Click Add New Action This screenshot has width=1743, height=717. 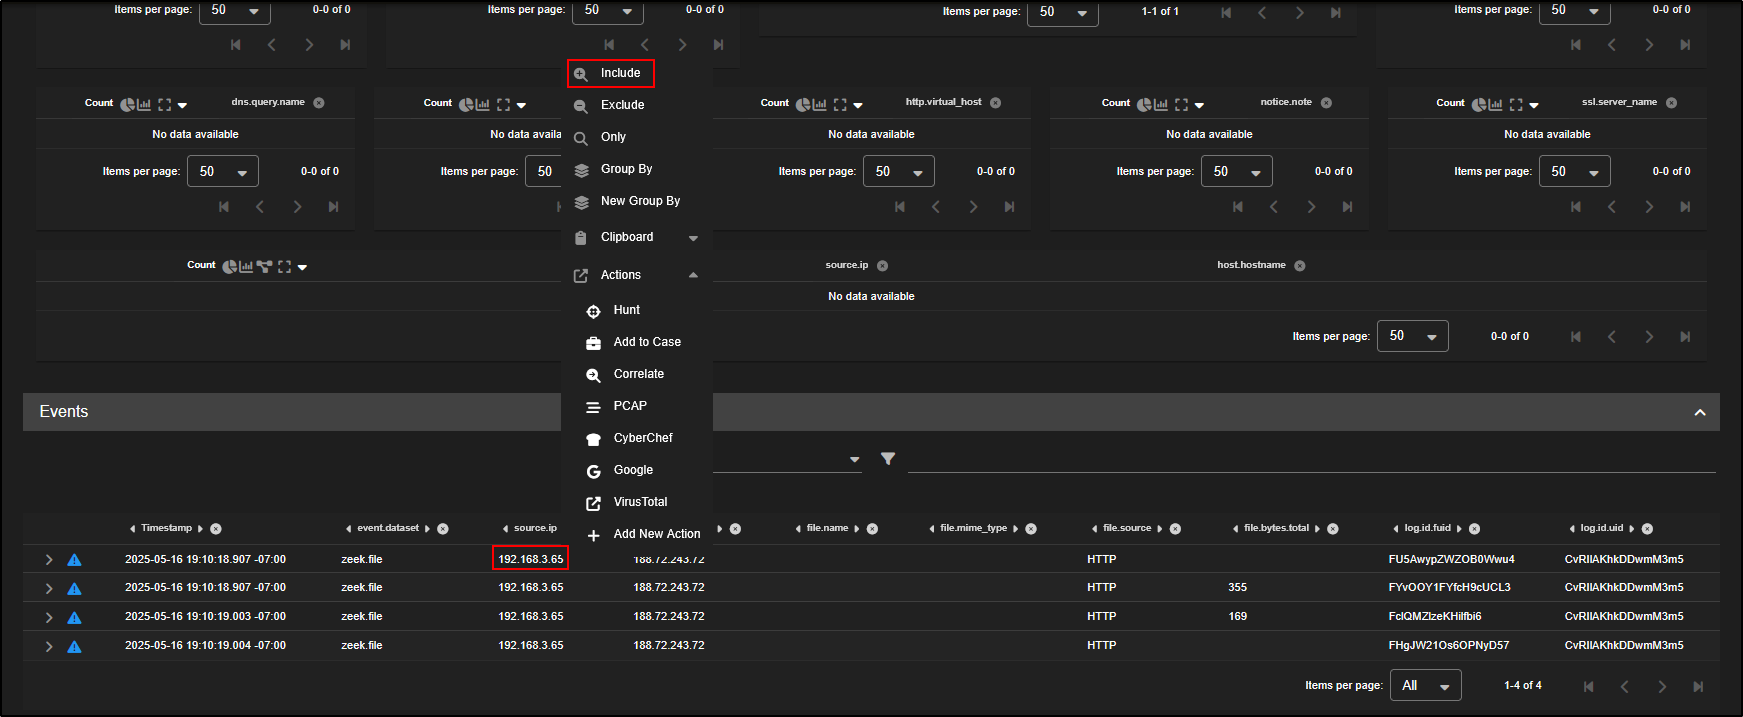[656, 534]
